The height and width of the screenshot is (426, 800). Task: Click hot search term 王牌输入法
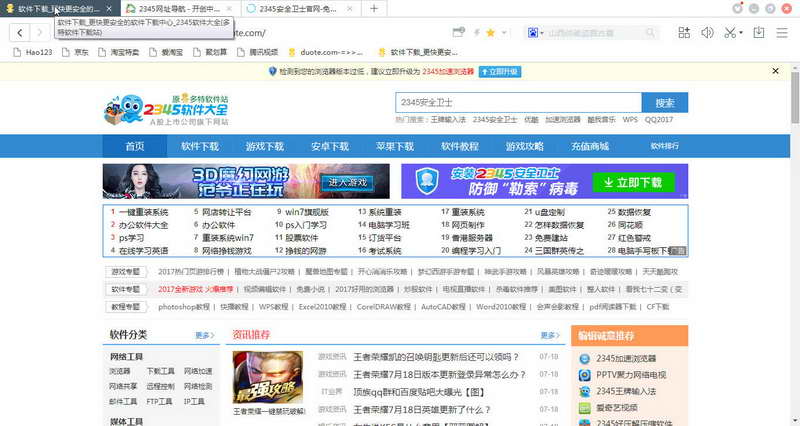tap(448, 119)
